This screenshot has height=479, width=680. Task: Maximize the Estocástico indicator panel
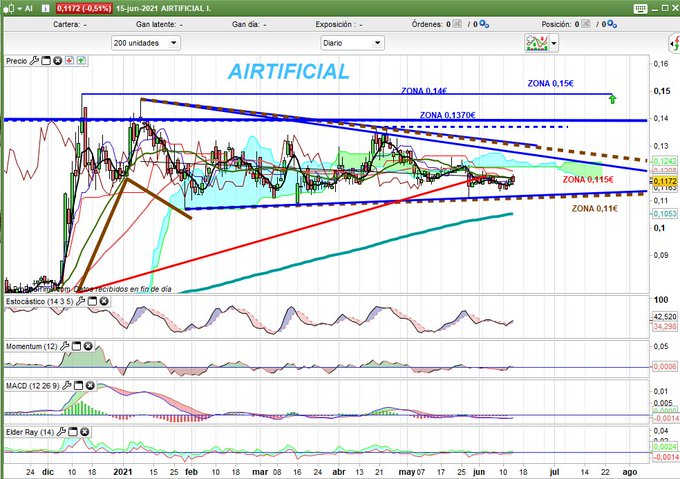pyautogui.click(x=92, y=301)
